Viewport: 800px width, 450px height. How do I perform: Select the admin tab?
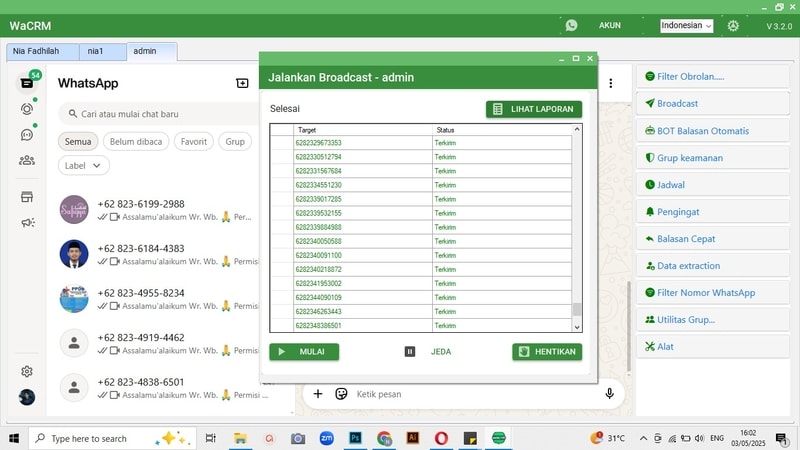(152, 52)
